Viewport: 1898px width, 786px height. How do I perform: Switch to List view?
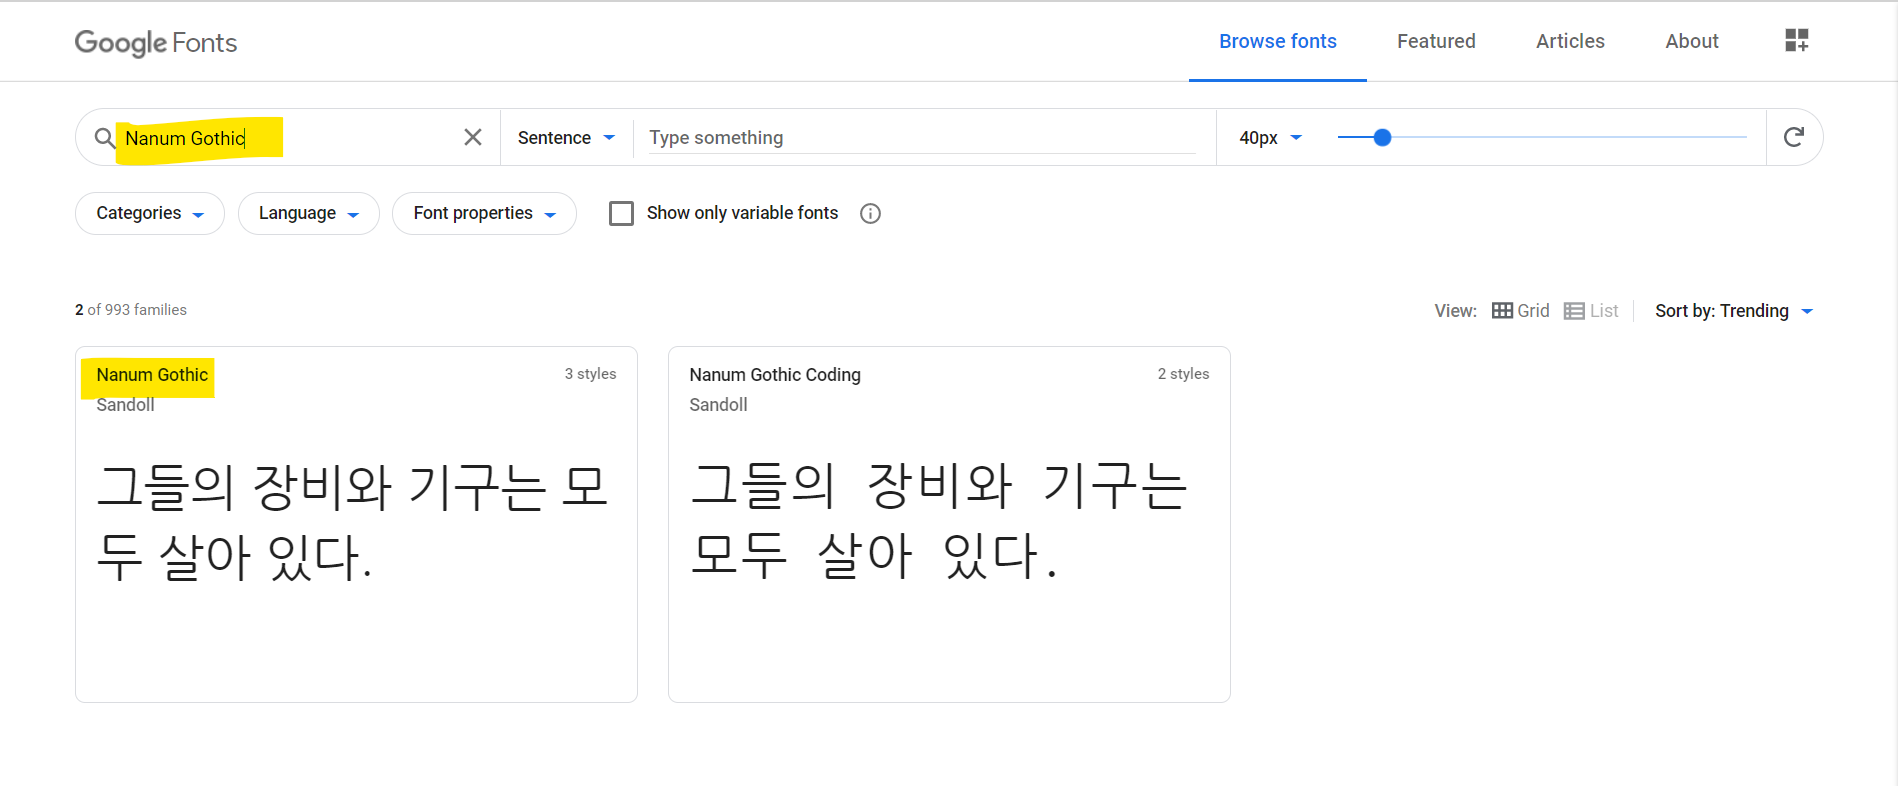coord(1591,311)
